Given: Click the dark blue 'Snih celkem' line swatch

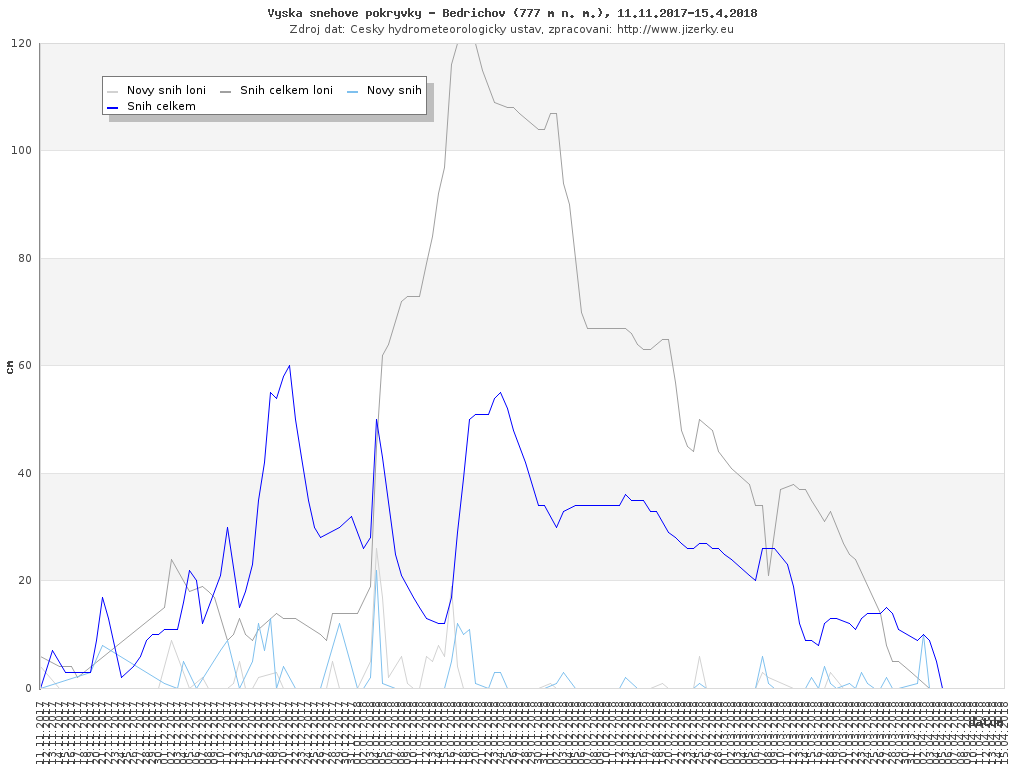Looking at the screenshot, I should click(x=113, y=106).
